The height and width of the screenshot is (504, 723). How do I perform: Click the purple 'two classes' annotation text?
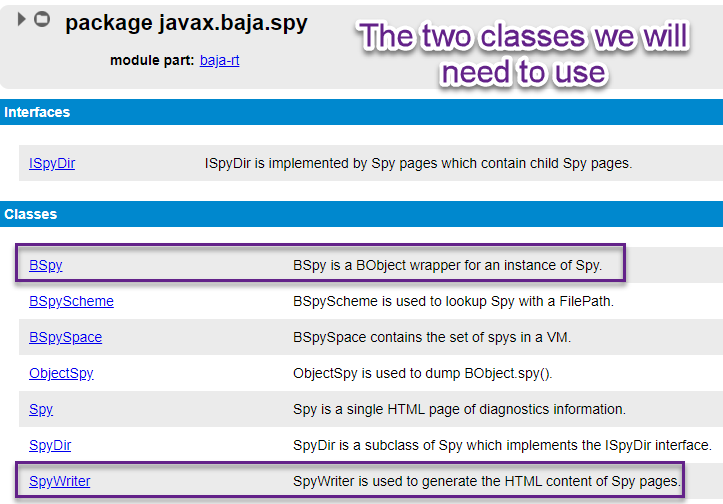click(x=524, y=53)
